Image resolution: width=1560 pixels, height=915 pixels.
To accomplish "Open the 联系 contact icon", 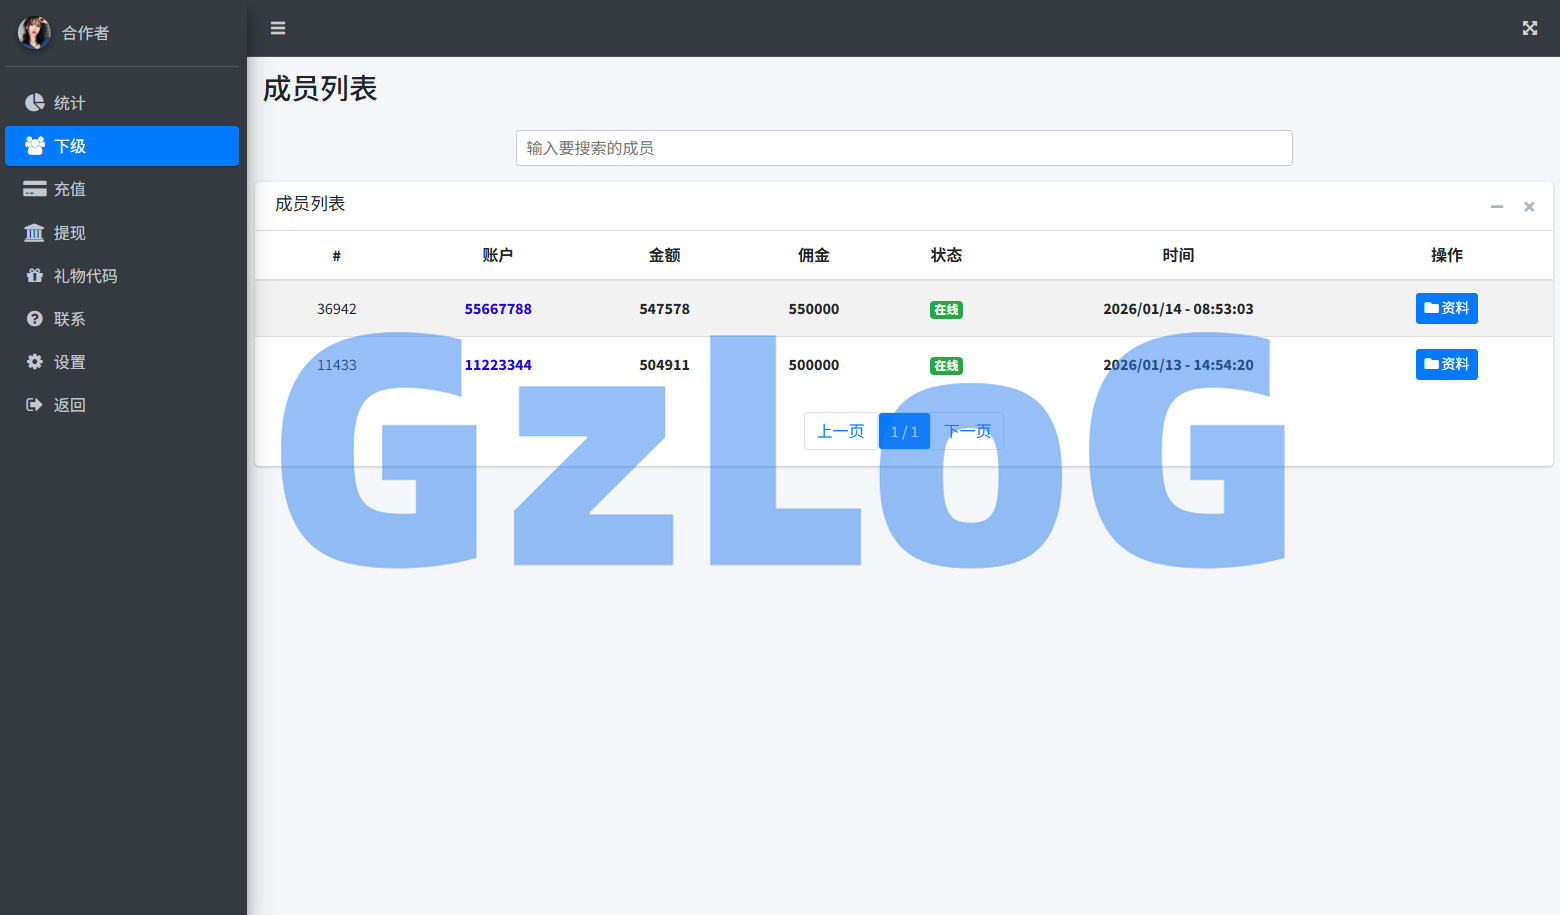I will (x=33, y=318).
